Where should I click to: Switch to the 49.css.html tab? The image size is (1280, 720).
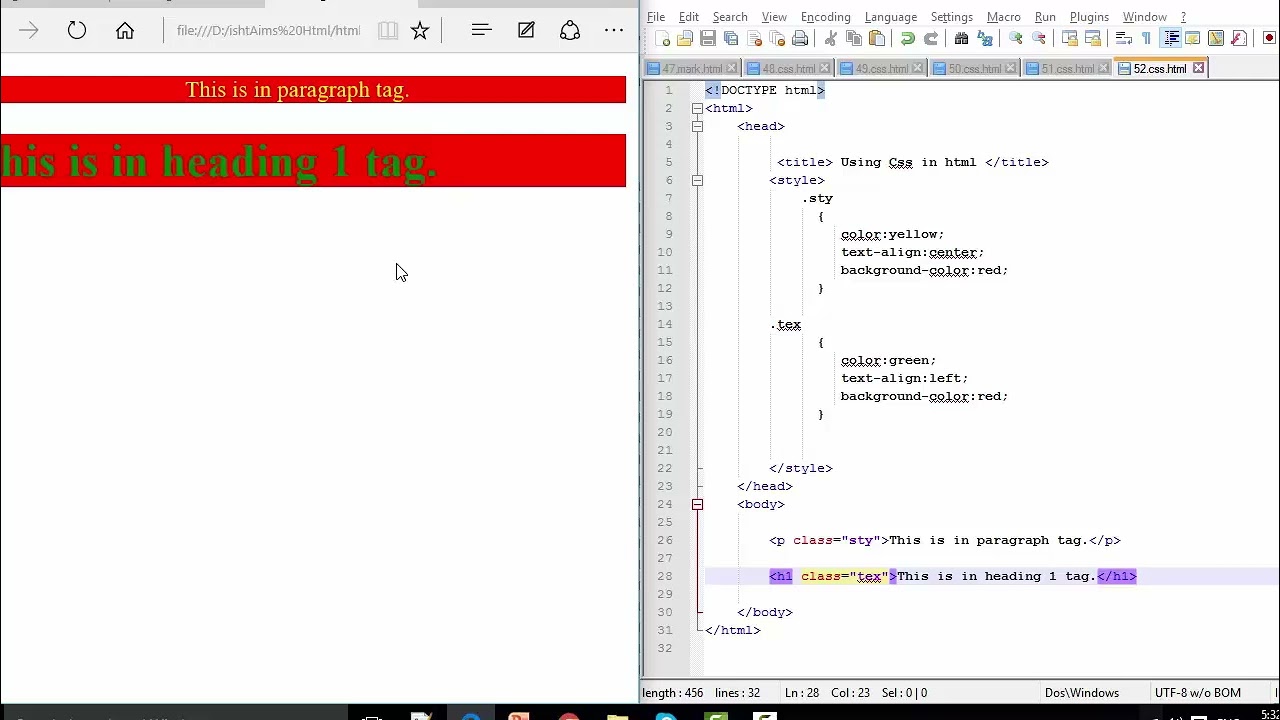coord(882,69)
